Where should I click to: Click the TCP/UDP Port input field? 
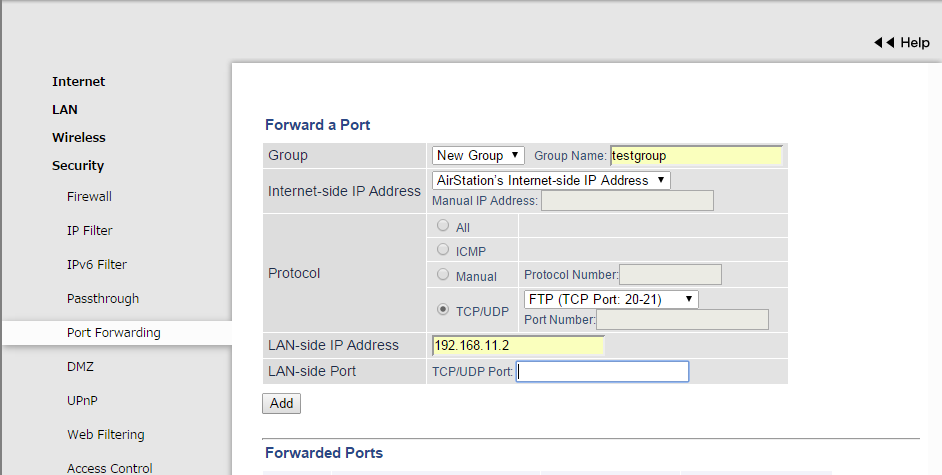602,371
